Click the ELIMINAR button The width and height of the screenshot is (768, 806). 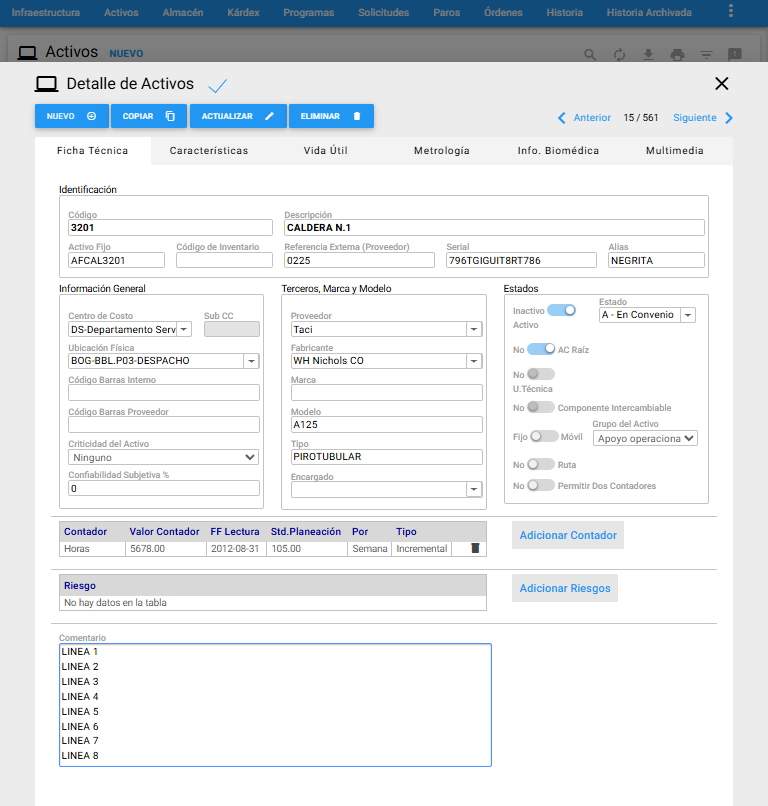click(331, 116)
